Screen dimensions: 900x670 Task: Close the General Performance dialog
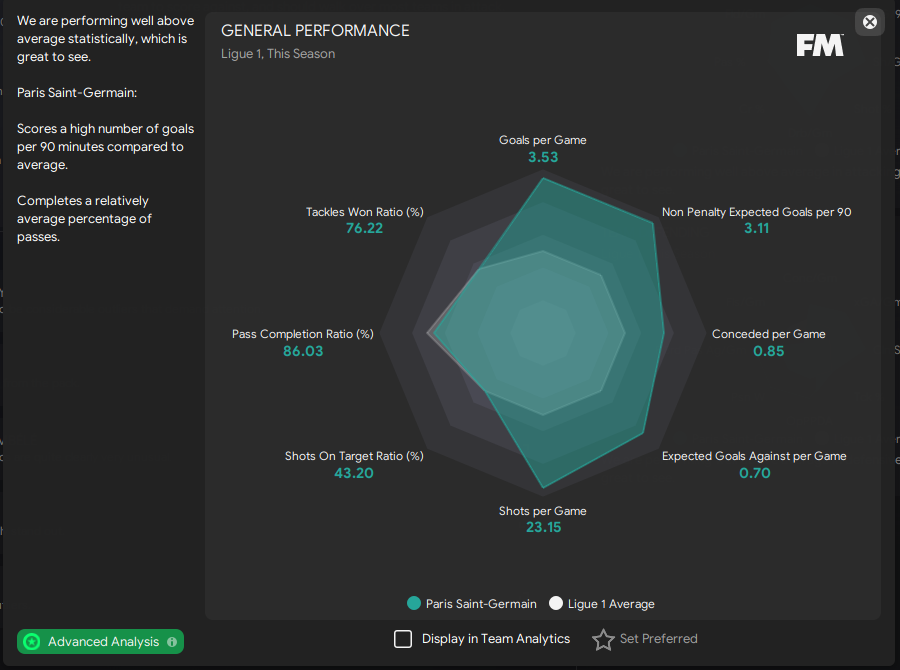pyautogui.click(x=870, y=22)
